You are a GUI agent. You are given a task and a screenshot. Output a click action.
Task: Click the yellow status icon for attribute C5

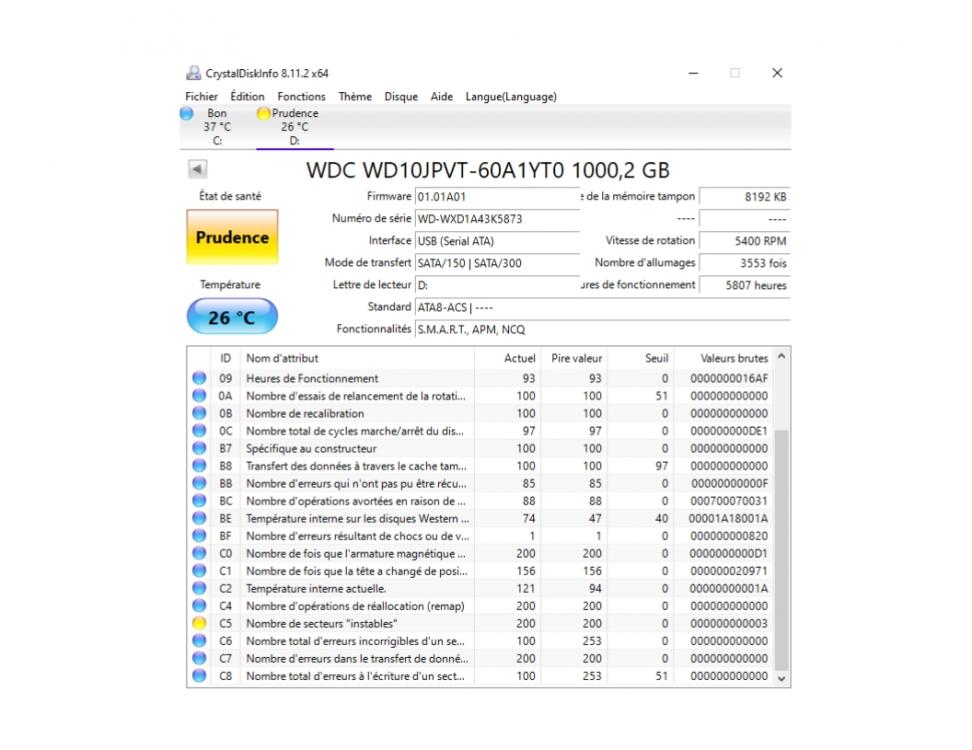[199, 623]
